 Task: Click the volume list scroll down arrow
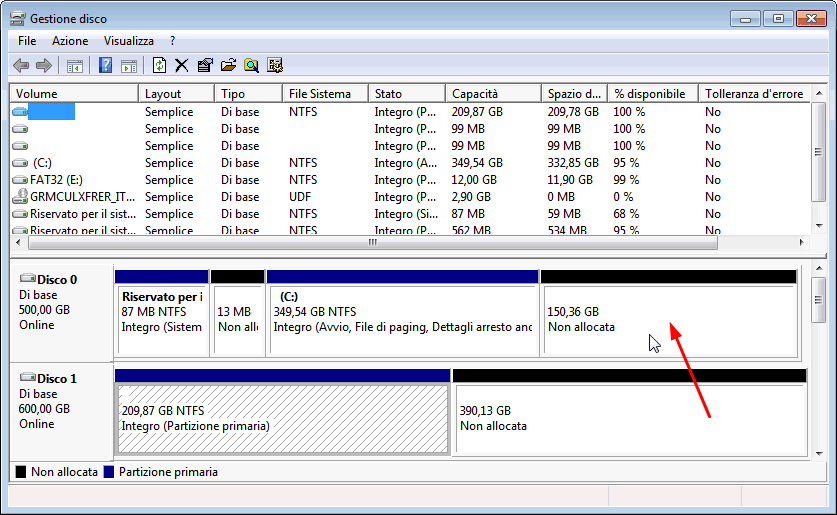coord(819,226)
